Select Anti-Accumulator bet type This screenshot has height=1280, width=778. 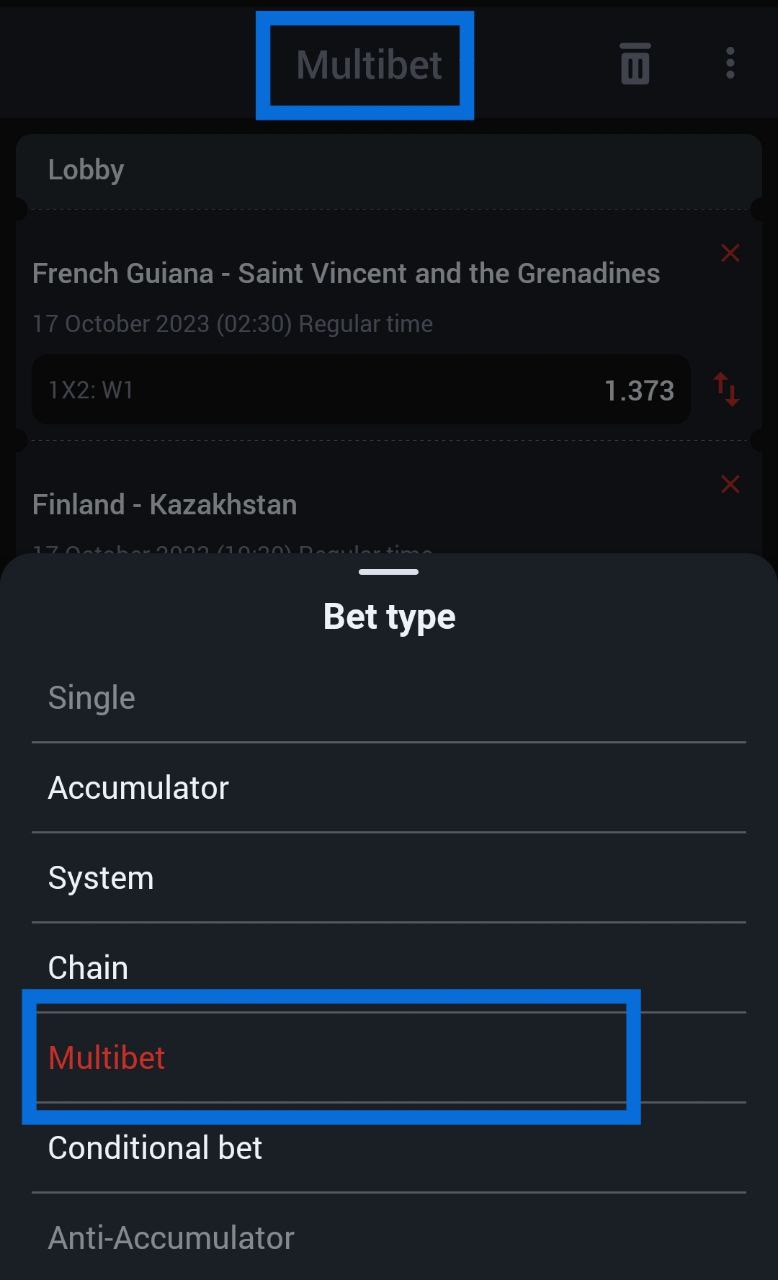(x=171, y=1238)
